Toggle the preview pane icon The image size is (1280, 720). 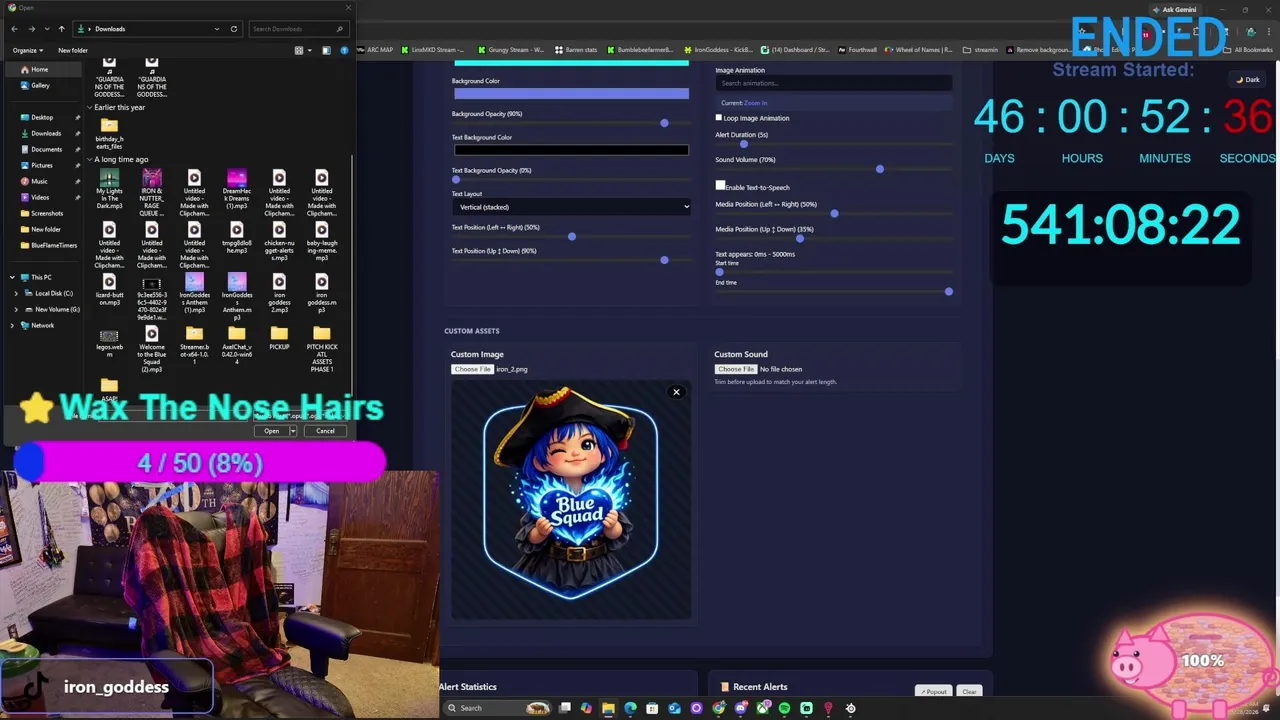[326, 50]
